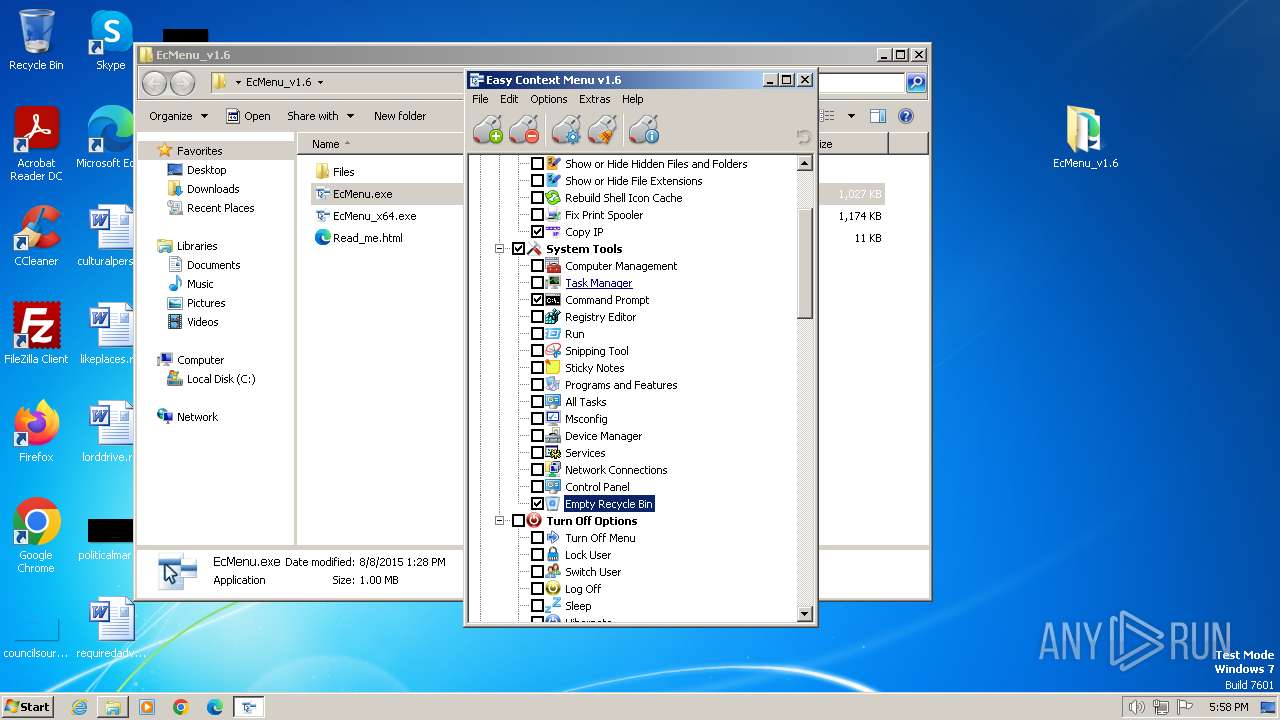Viewport: 1280px width, 720px height.
Task: Click the tree list scroll up arrow
Action: pos(805,164)
